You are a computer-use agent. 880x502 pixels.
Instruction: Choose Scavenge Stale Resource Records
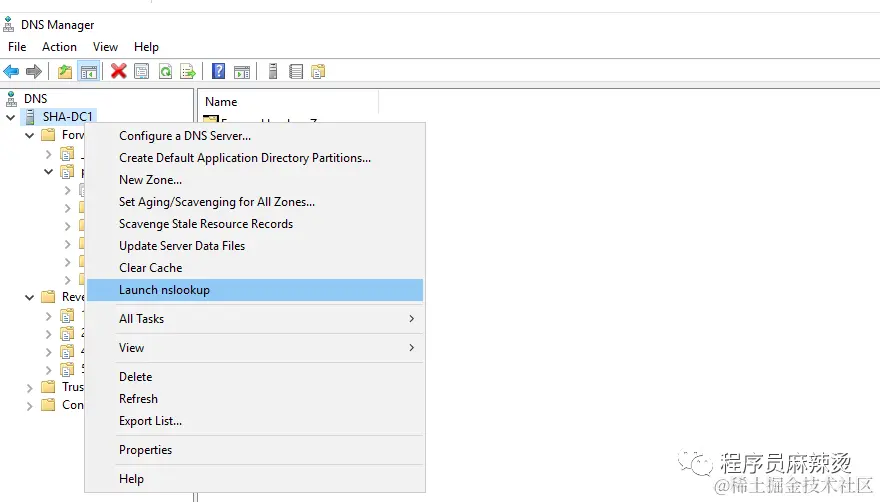click(x=255, y=223)
